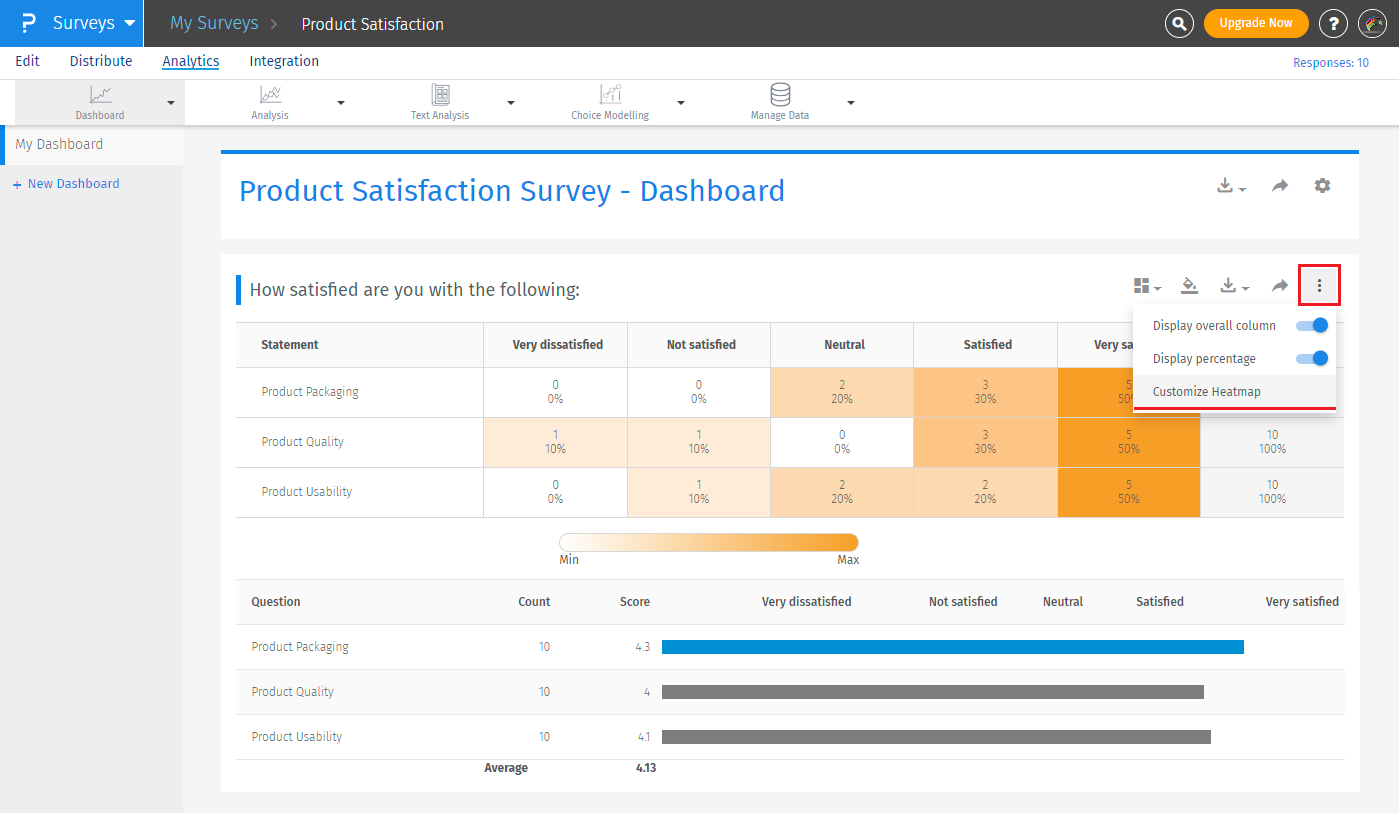Image resolution: width=1399 pixels, height=813 pixels.
Task: Toggle the Display overall column switch
Action: (1311, 325)
